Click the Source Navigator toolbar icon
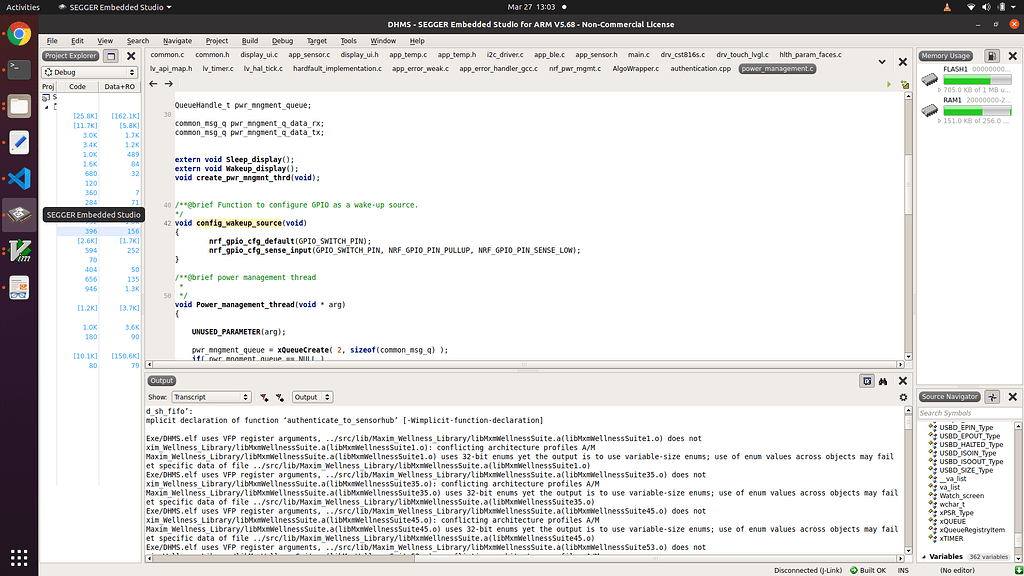This screenshot has width=1024, height=576. [x=992, y=397]
